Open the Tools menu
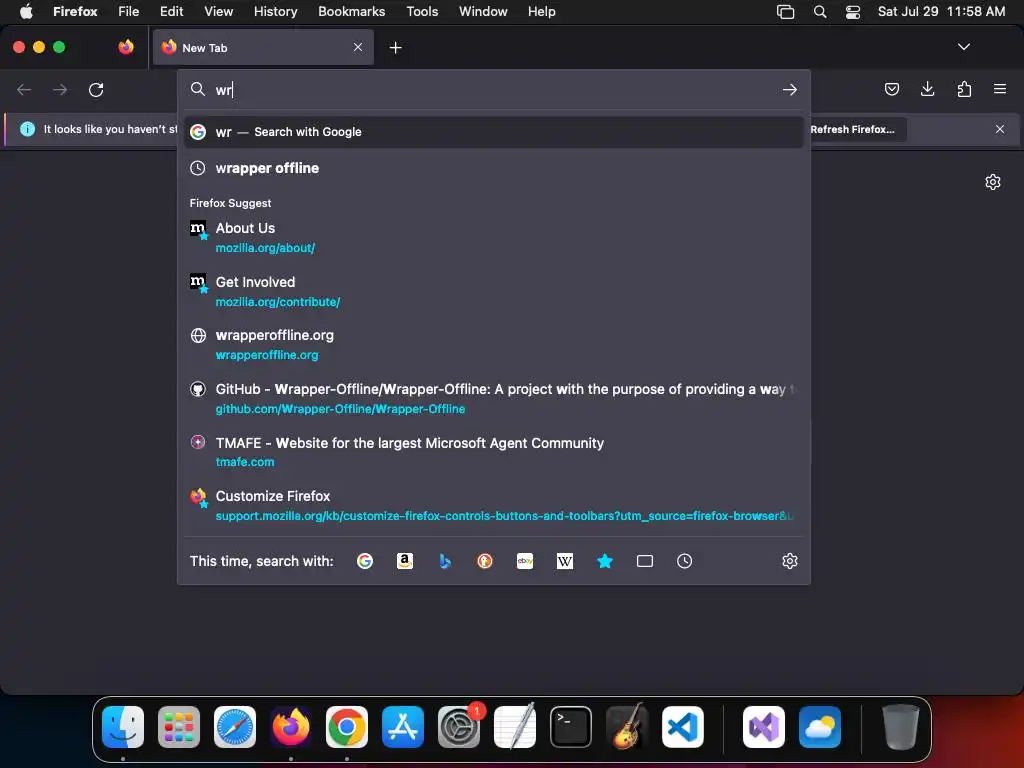1024x768 pixels. tap(422, 12)
